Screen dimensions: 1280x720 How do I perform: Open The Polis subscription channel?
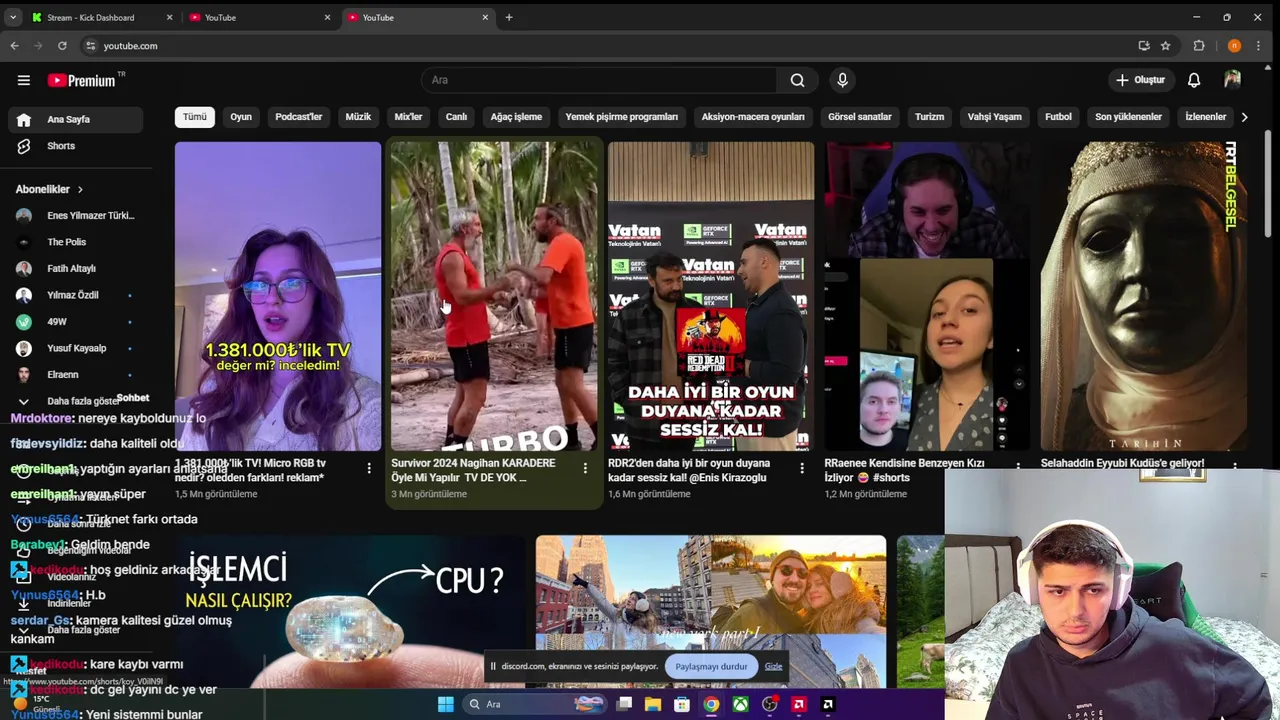(x=75, y=242)
